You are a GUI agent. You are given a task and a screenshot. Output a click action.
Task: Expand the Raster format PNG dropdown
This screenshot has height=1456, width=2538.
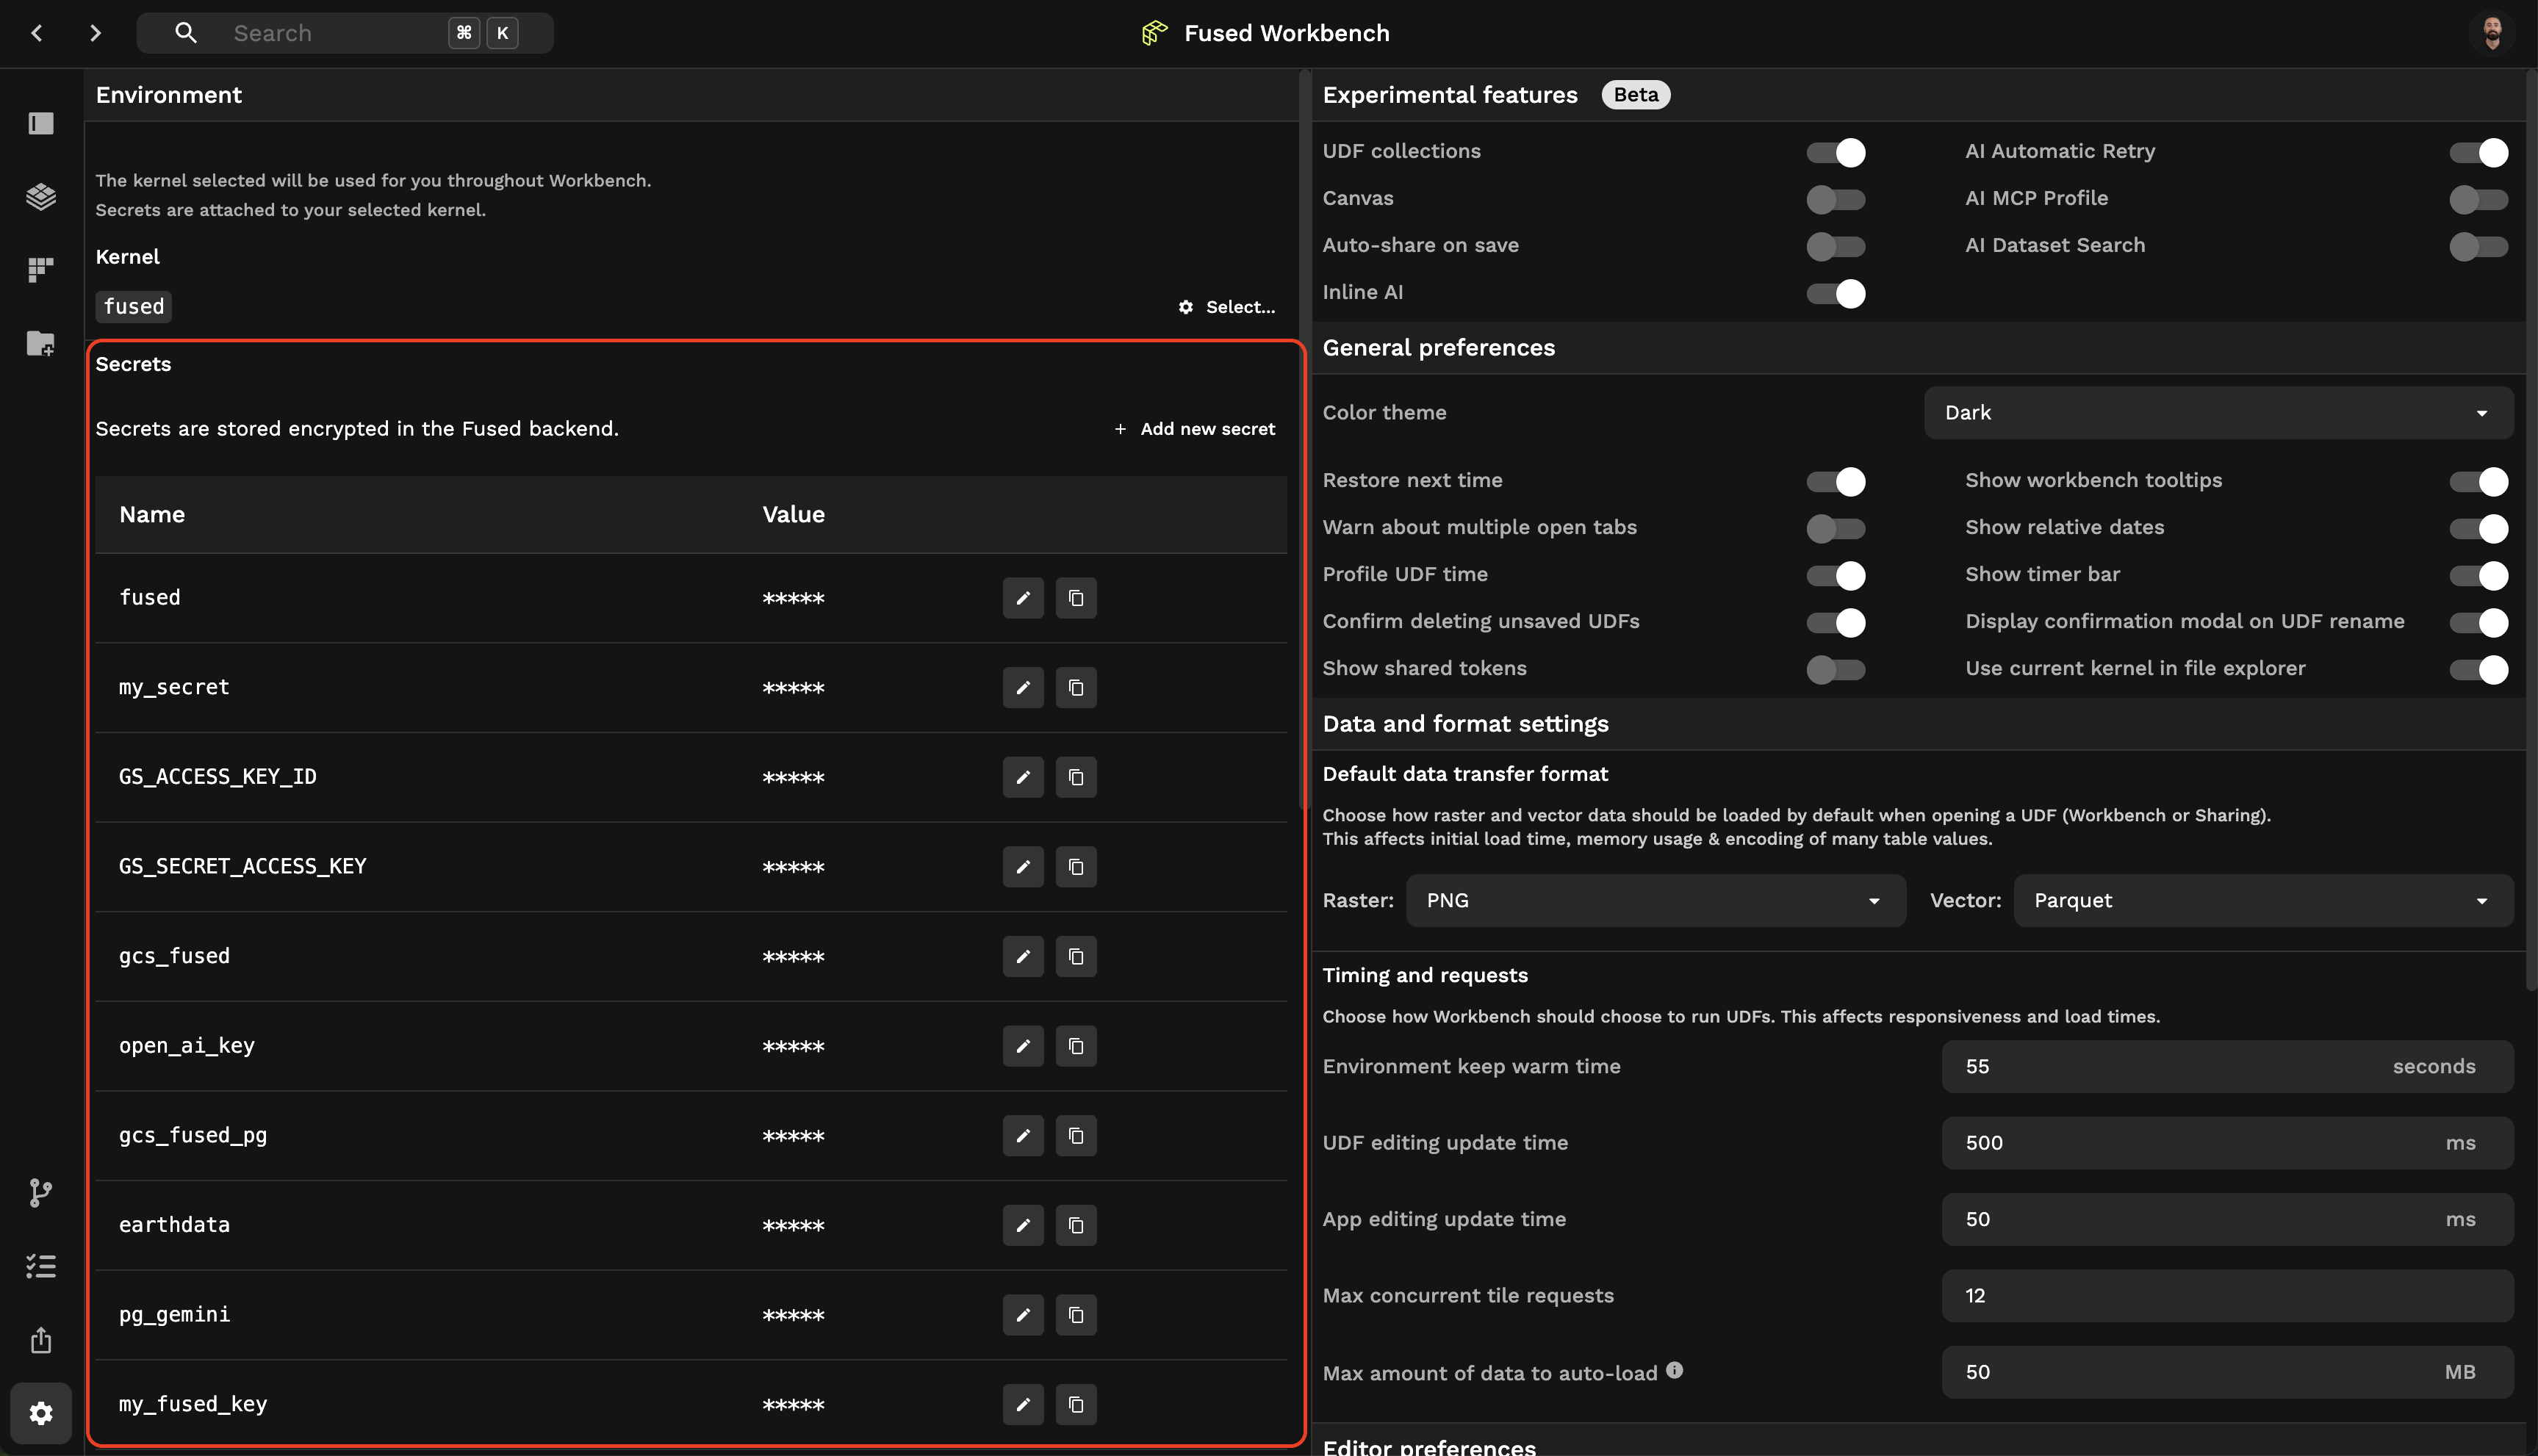[x=1655, y=901]
